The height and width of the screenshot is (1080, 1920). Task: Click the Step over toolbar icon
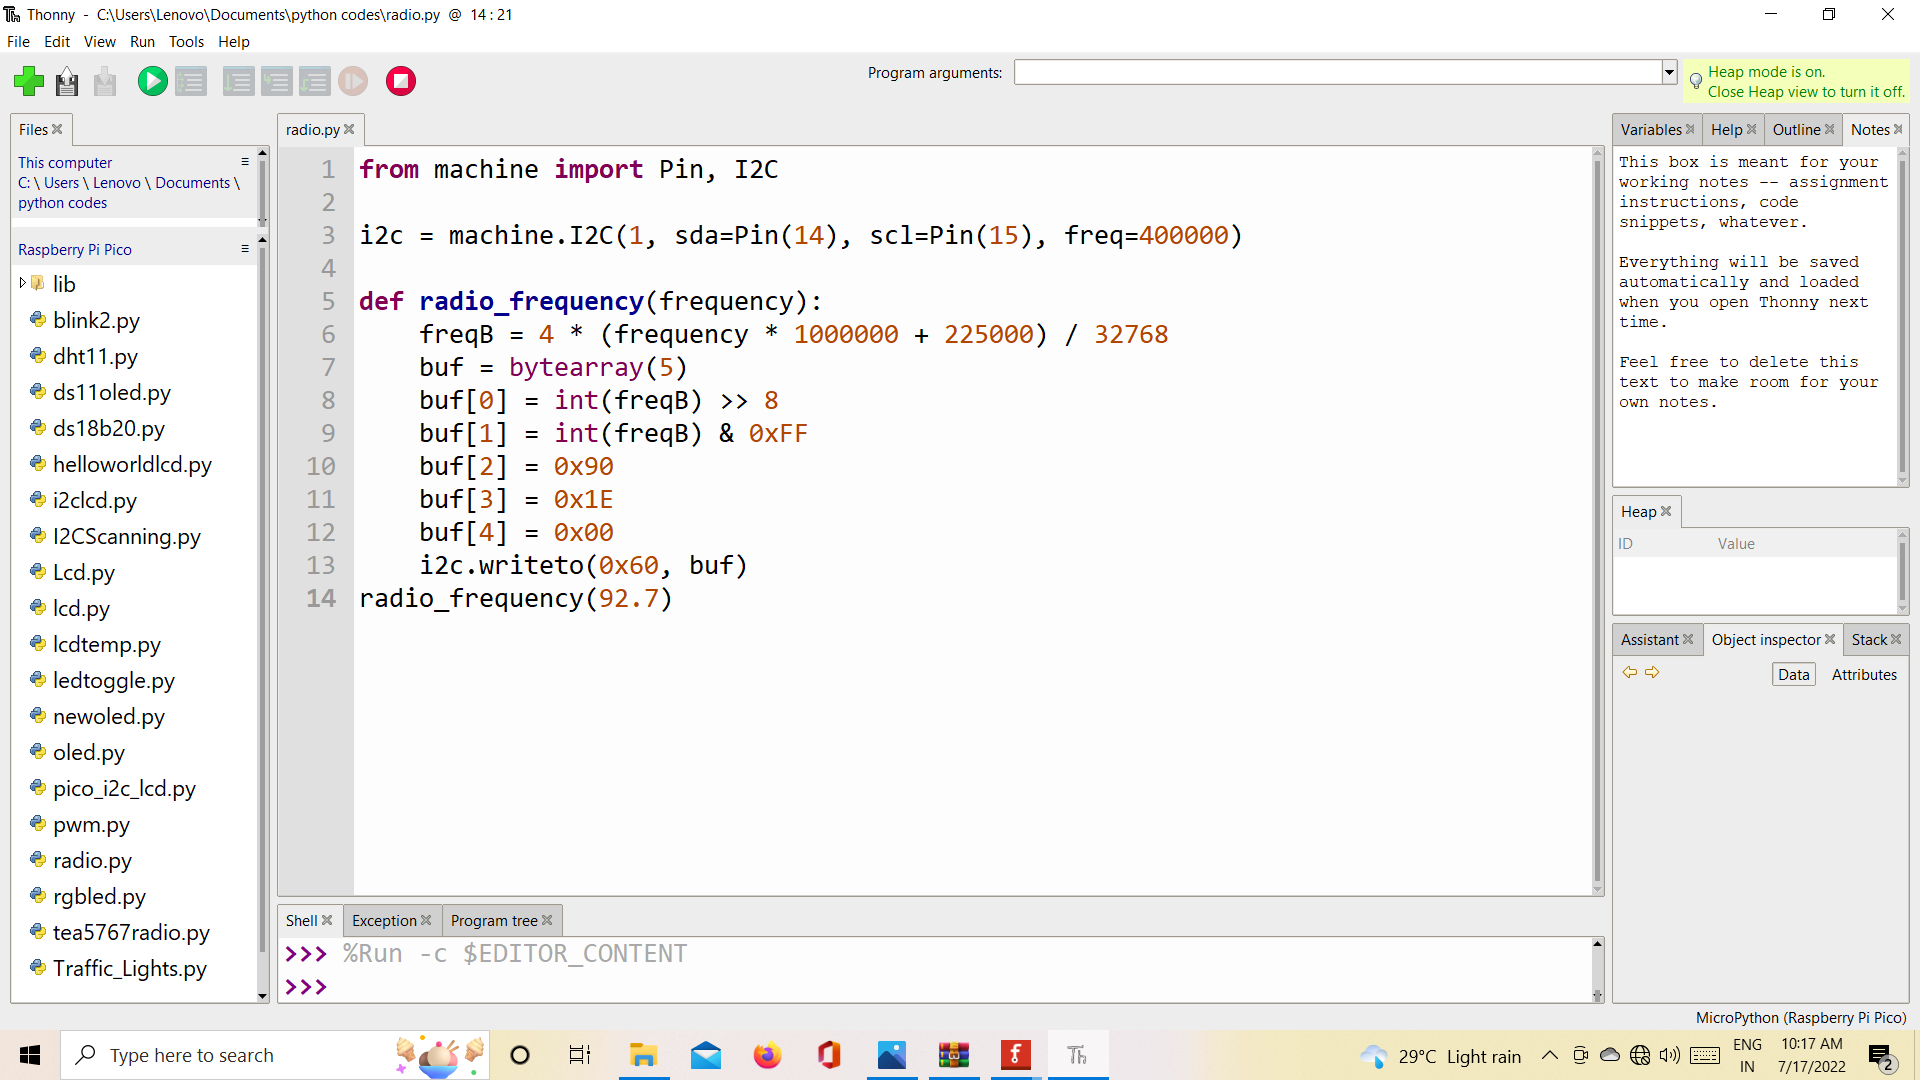[238, 81]
